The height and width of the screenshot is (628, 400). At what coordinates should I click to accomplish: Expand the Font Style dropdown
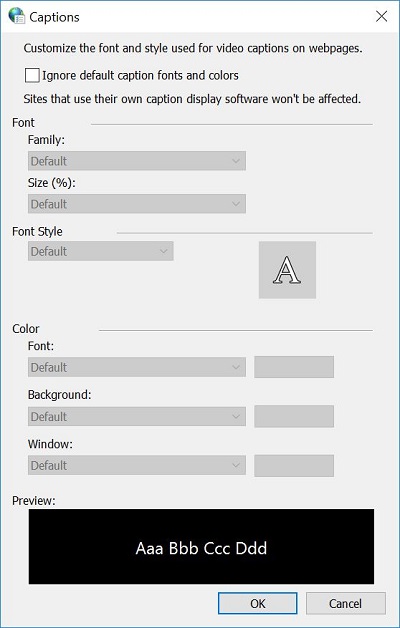pos(101,251)
